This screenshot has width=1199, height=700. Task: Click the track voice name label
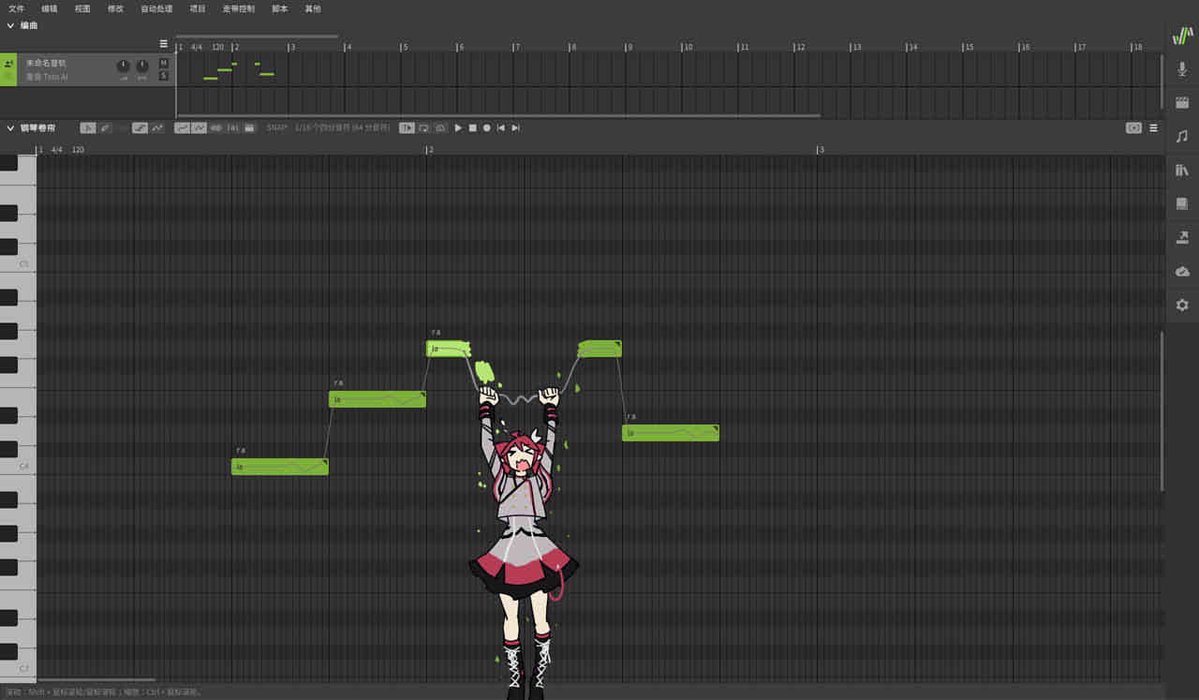click(47, 77)
